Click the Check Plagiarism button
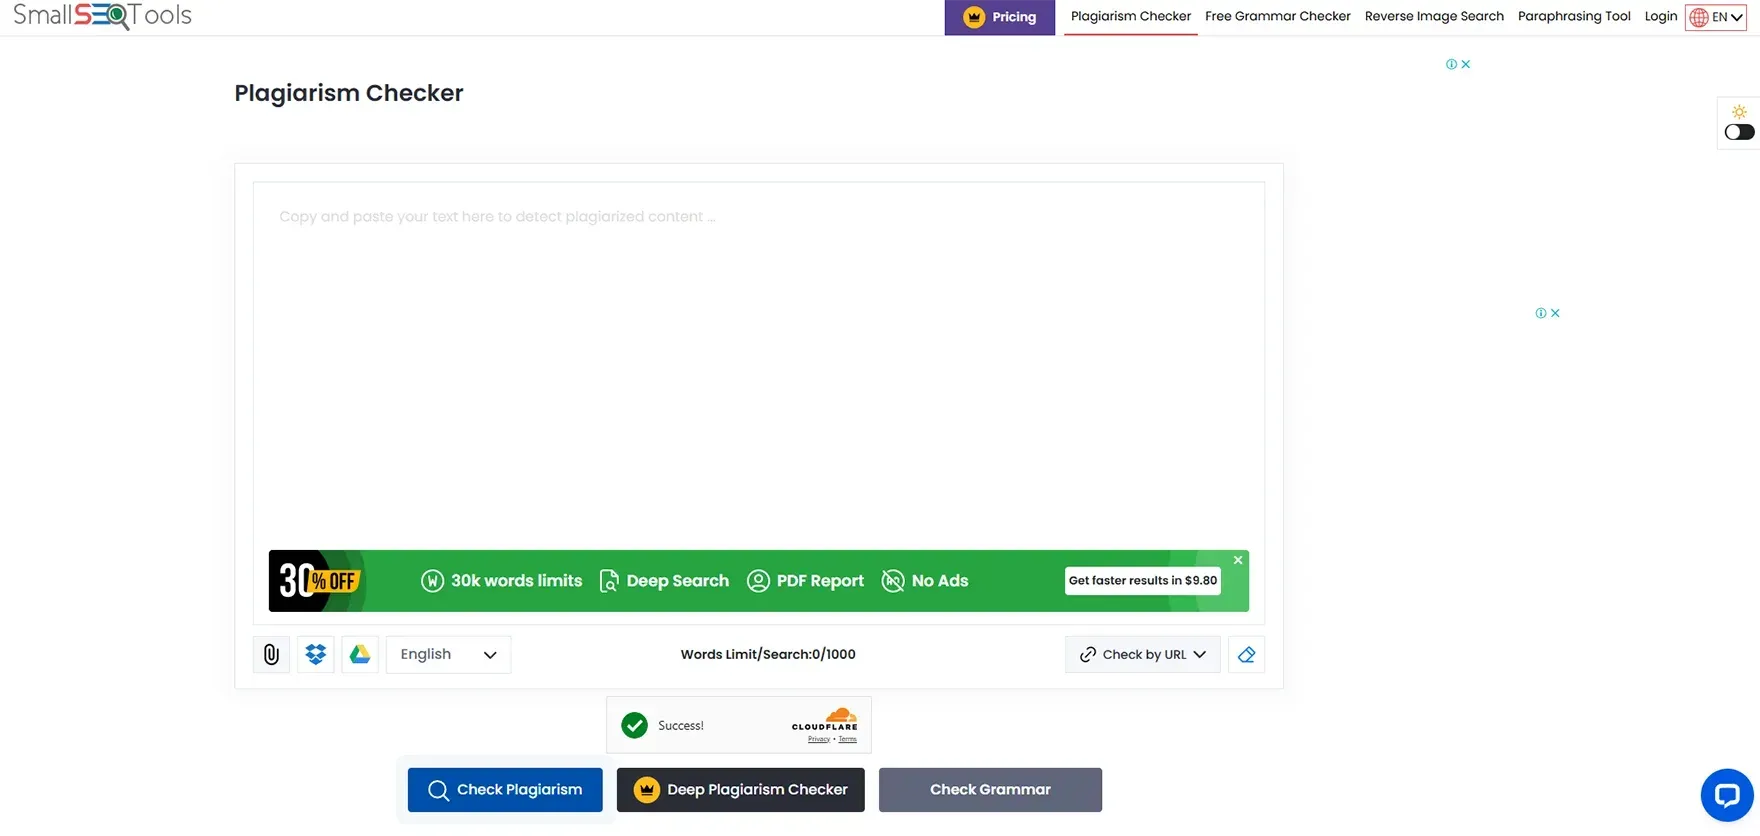 pyautogui.click(x=505, y=790)
